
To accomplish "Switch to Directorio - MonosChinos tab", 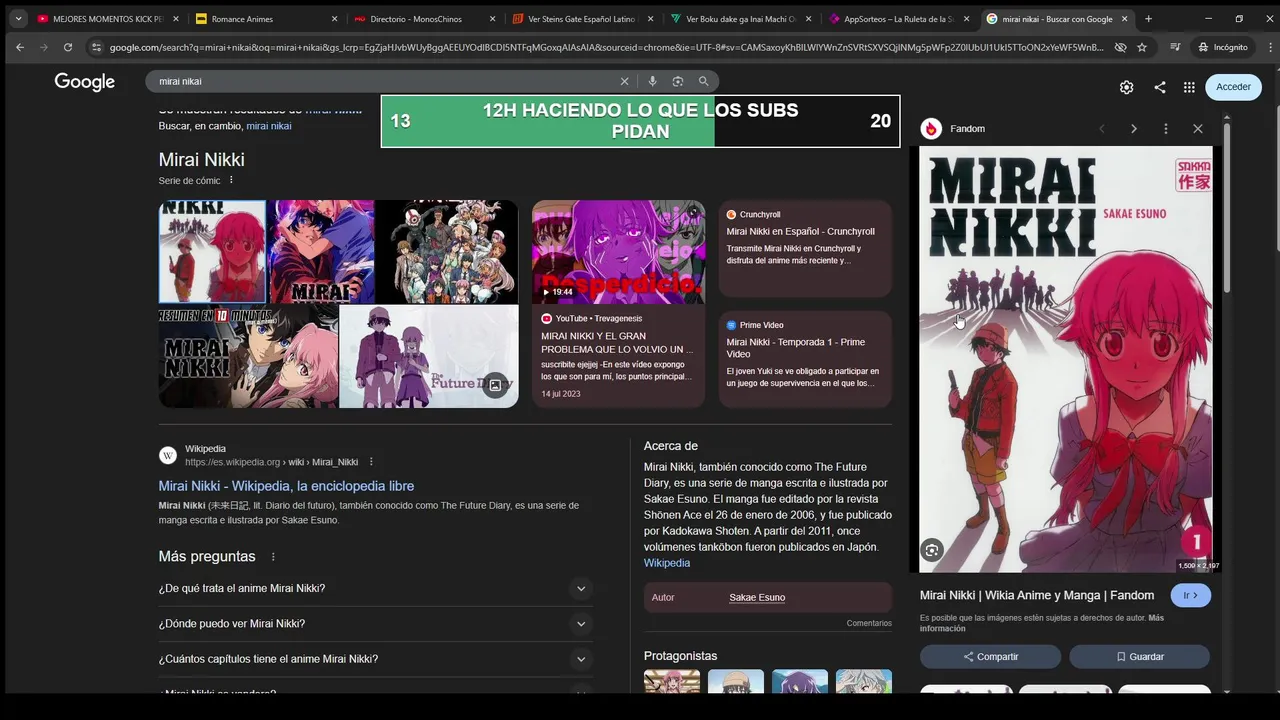I will [x=424, y=18].
